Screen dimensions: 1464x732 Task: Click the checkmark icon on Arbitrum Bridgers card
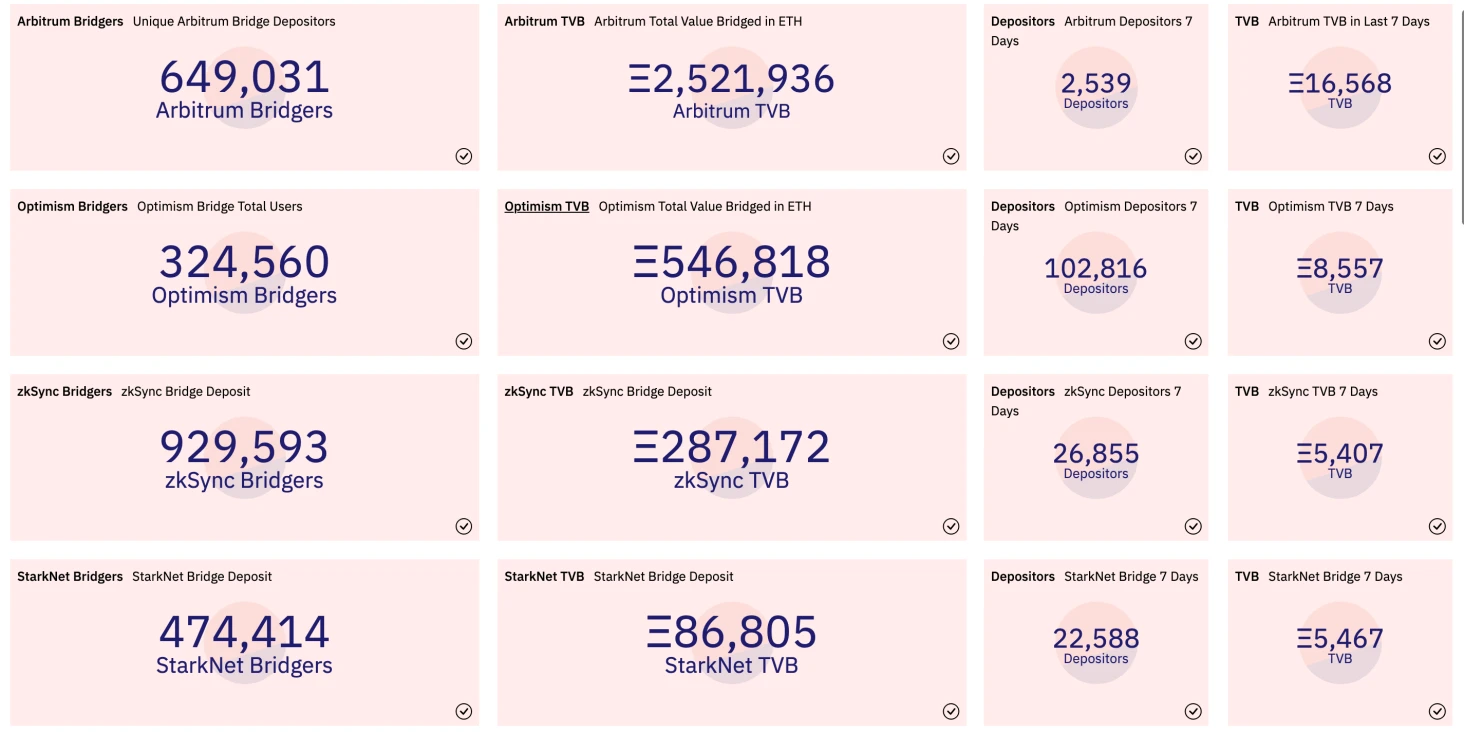pos(464,156)
